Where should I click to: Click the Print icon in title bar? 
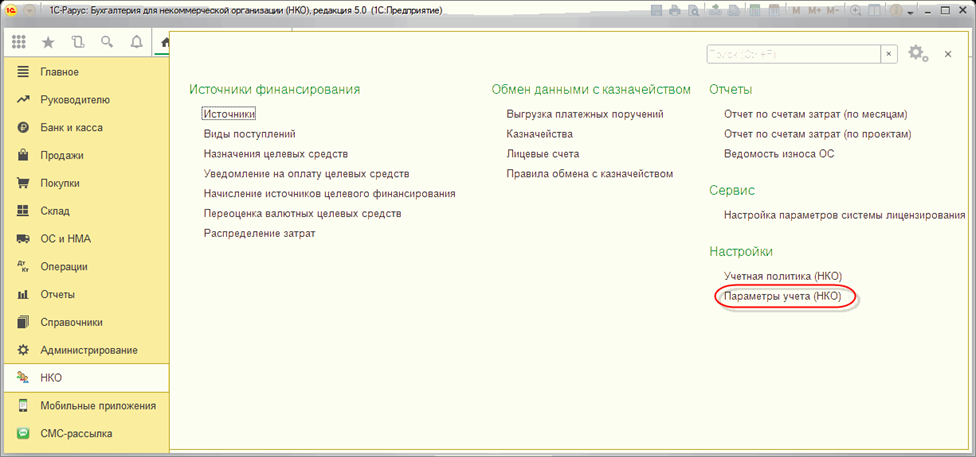point(675,11)
